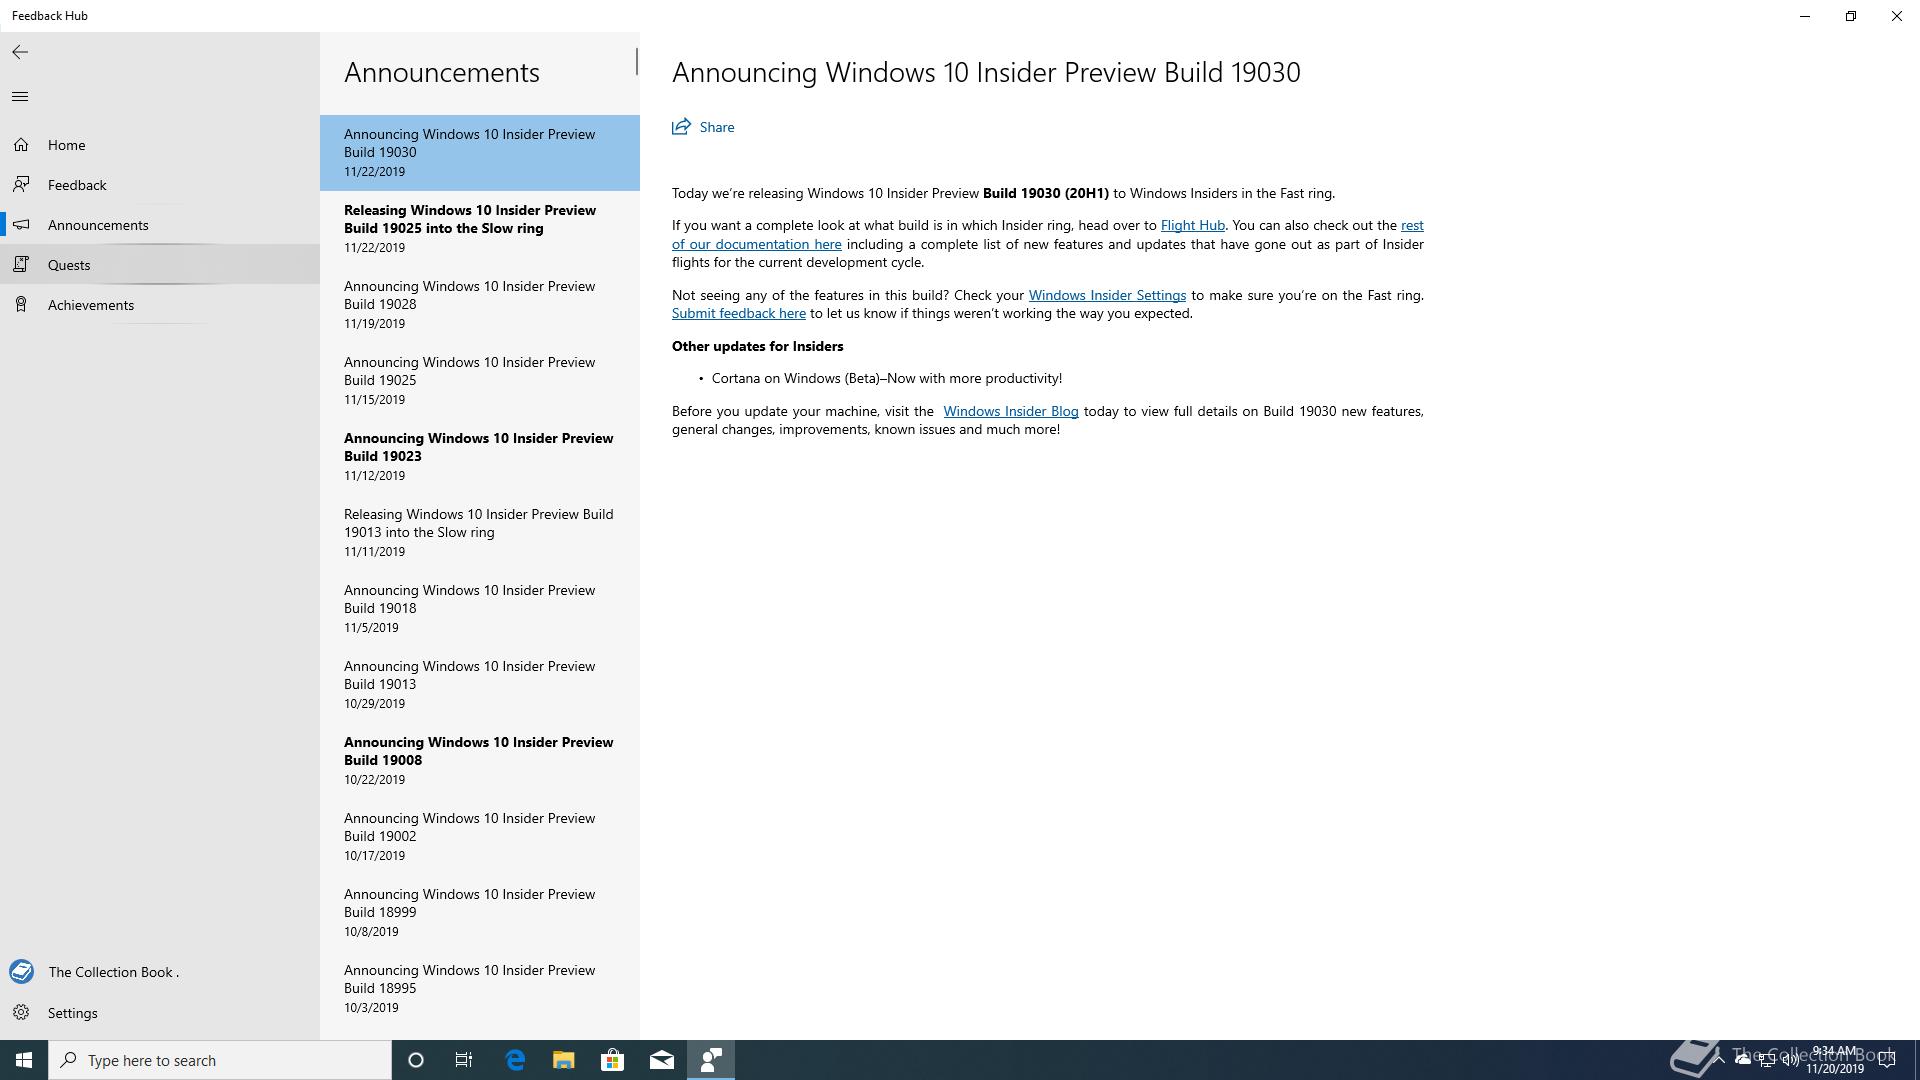Open the Achievements icon in sidebar
Viewport: 1920px width, 1080px height.
click(x=21, y=305)
